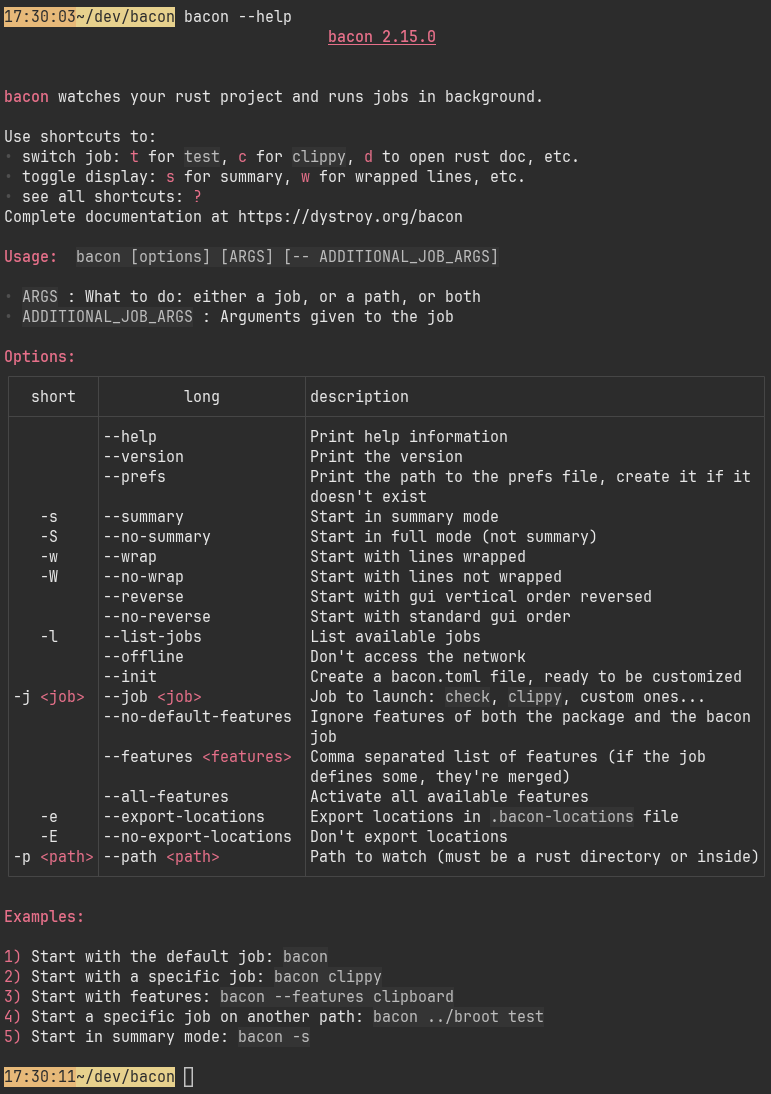Click the 'description' column header
This screenshot has height=1094, width=771.
[x=359, y=397]
